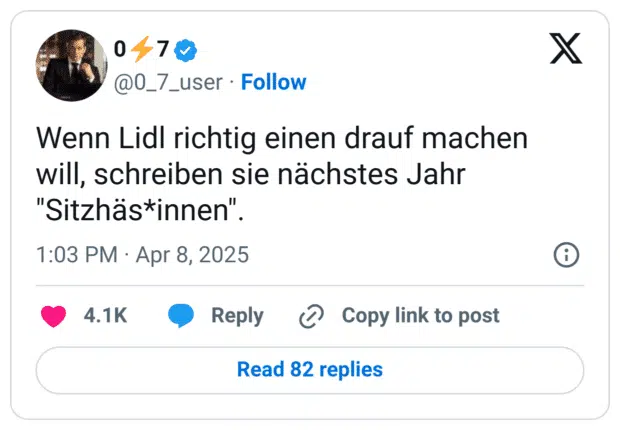Image resolution: width=620 pixels, height=430 pixels.
Task: Click the blue reply speech bubble icon
Action: click(181, 316)
